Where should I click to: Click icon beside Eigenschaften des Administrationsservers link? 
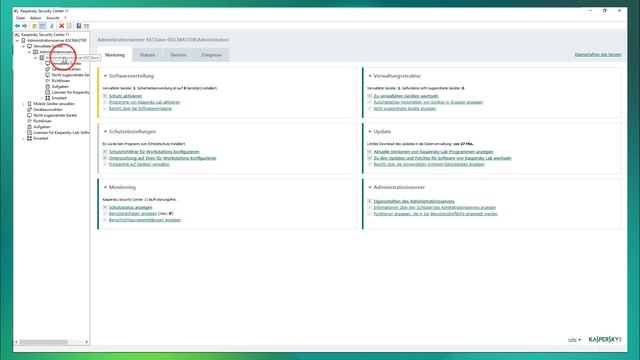pos(370,201)
